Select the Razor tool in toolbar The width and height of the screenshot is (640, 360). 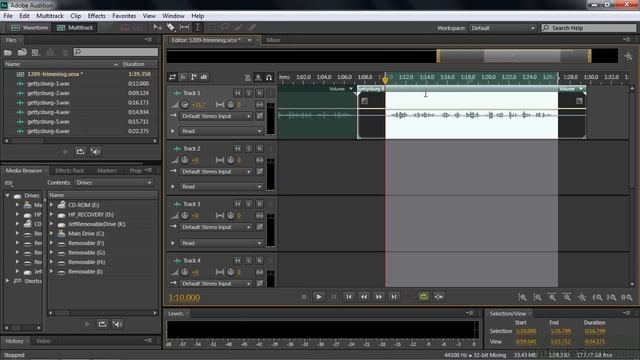[171, 27]
